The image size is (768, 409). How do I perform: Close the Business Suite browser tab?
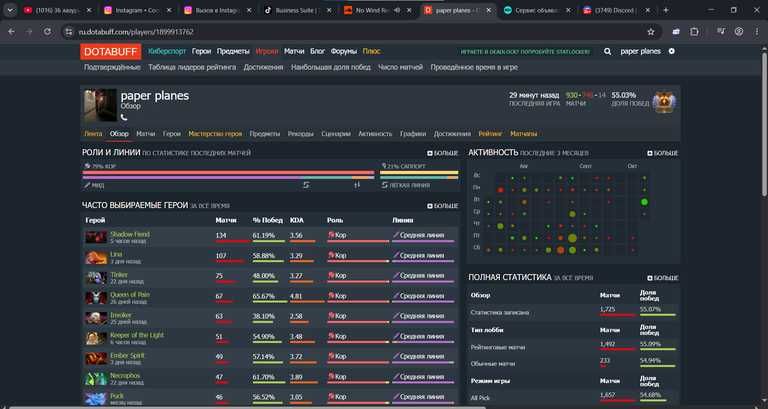pos(329,10)
